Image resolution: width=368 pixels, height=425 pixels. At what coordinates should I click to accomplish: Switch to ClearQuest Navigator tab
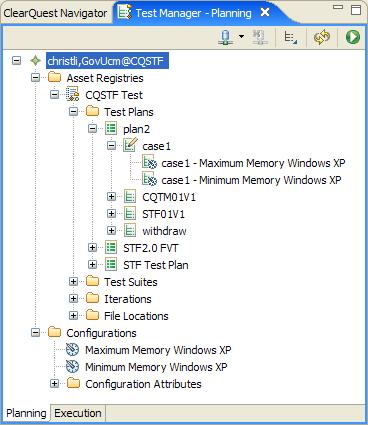pyautogui.click(x=55, y=13)
